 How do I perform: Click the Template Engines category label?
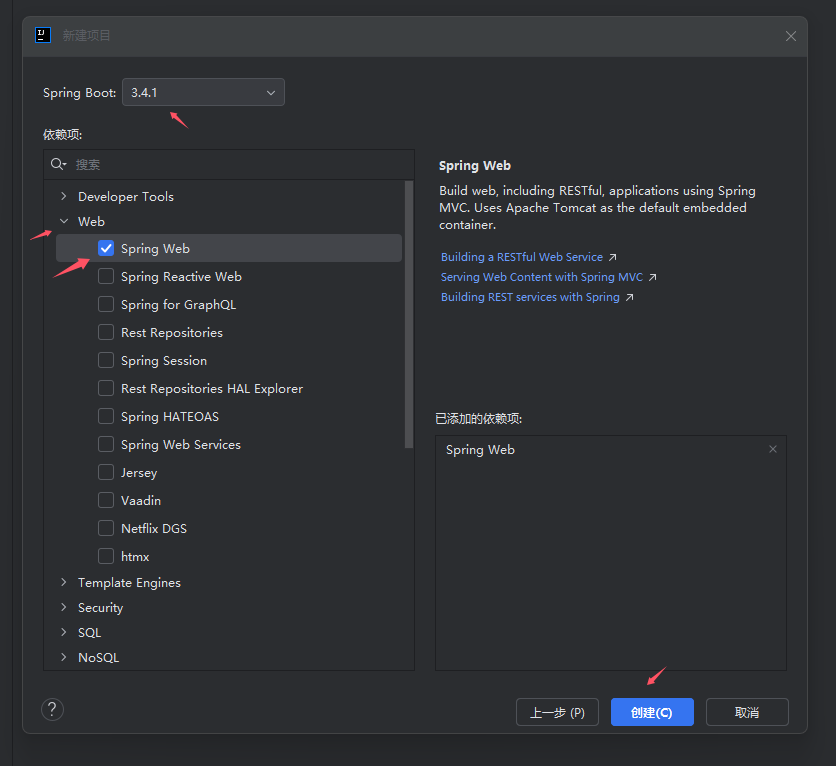(130, 583)
